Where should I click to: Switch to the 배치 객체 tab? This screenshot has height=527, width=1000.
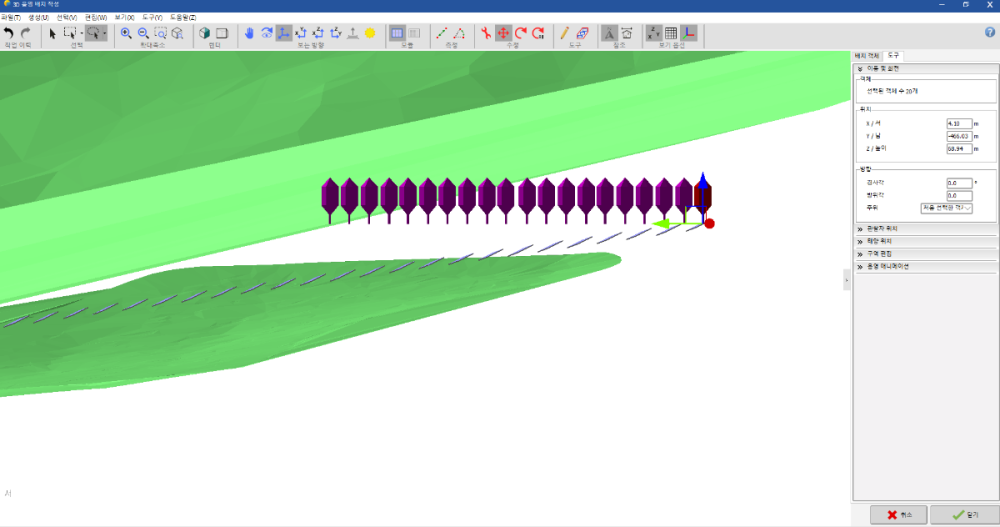[866, 55]
